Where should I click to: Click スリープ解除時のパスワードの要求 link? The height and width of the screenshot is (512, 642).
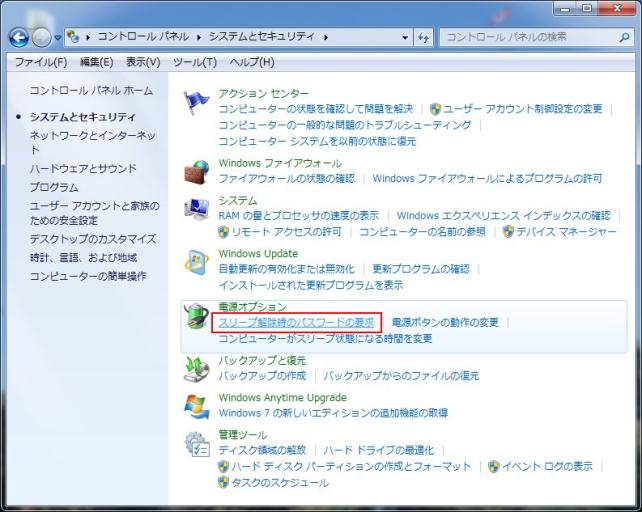296,323
